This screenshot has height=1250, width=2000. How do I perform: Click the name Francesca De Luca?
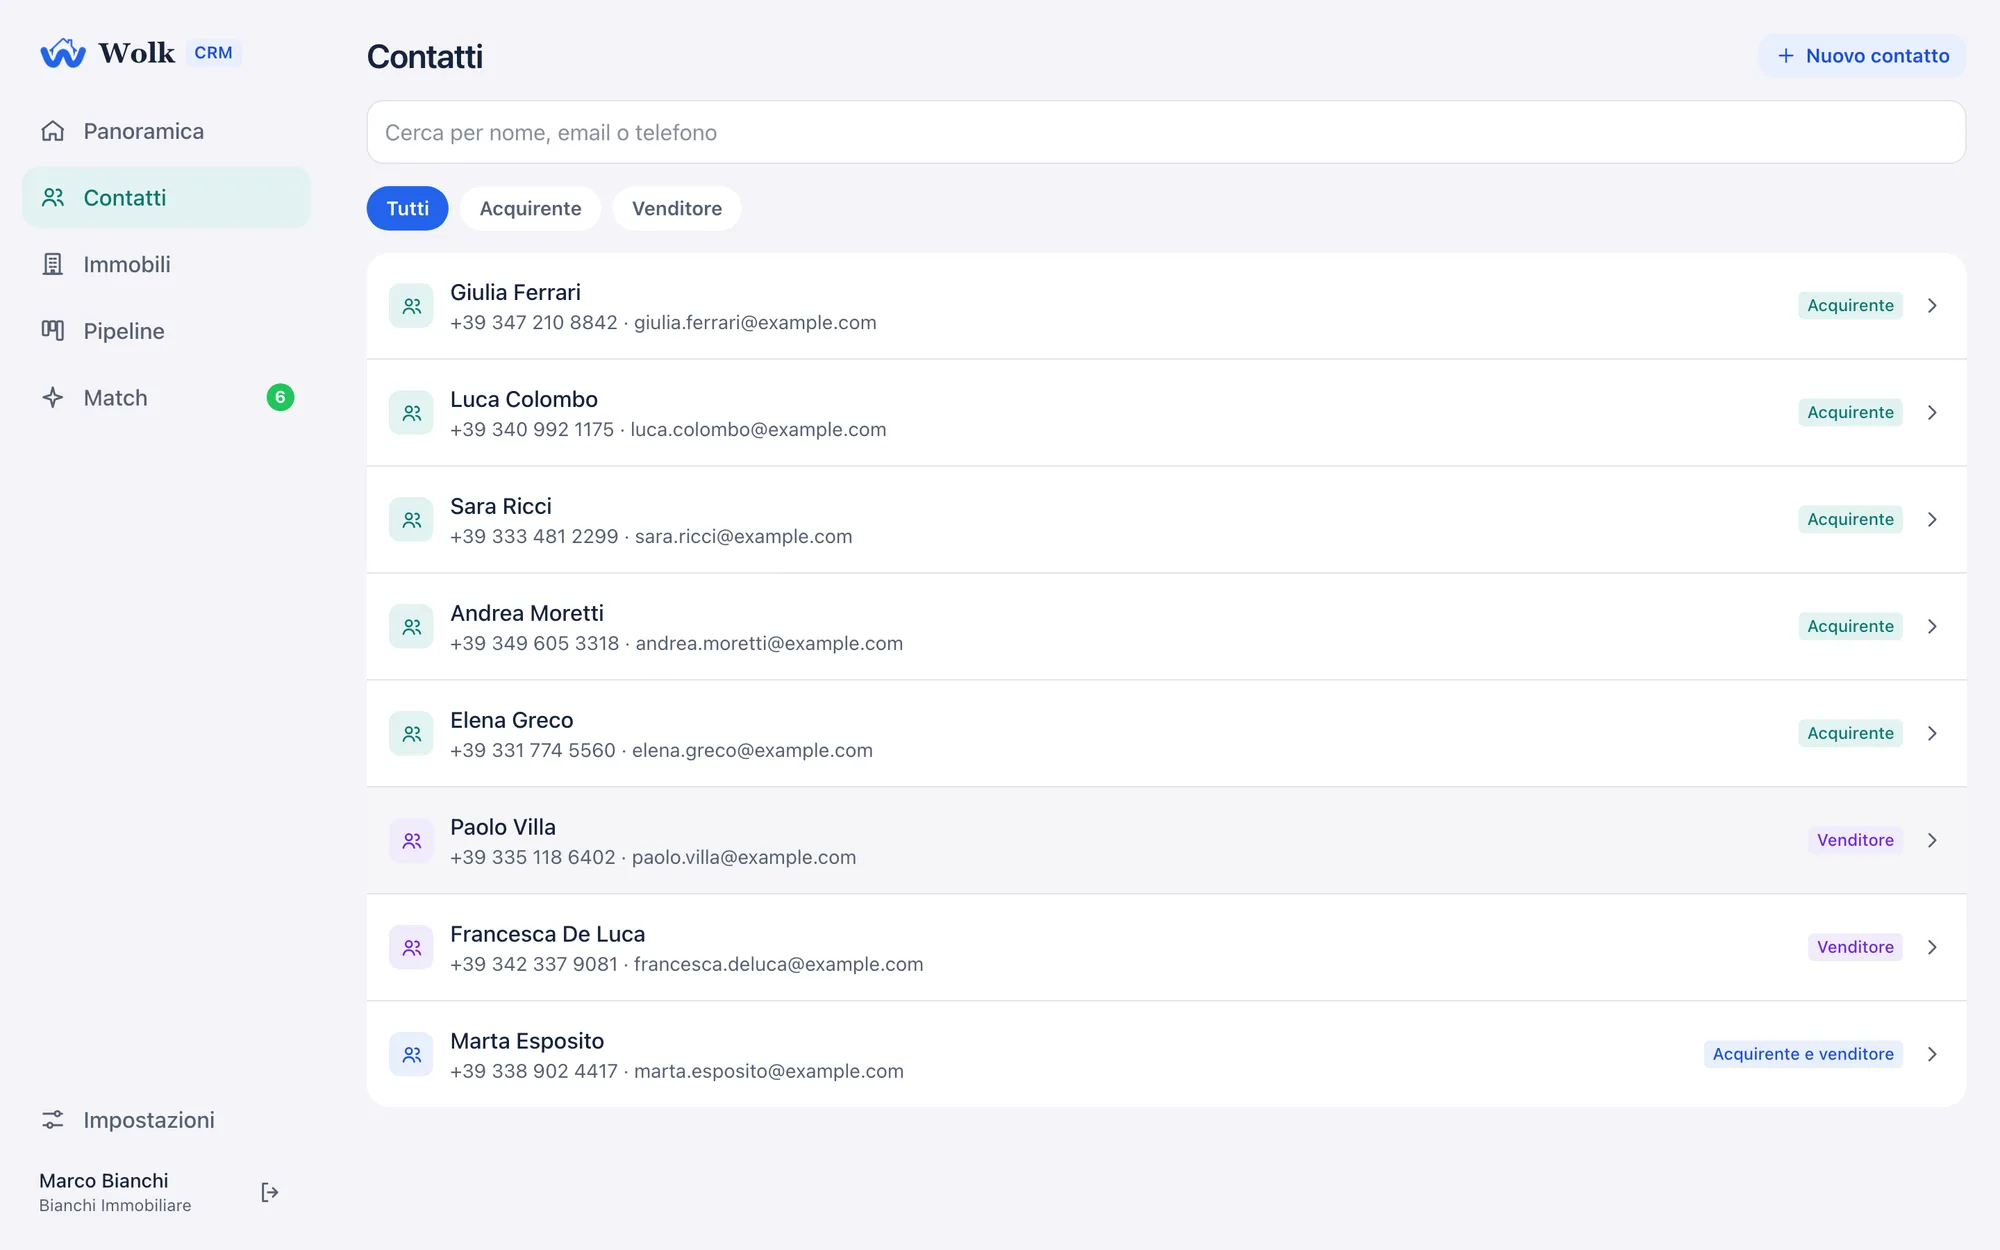(548, 934)
